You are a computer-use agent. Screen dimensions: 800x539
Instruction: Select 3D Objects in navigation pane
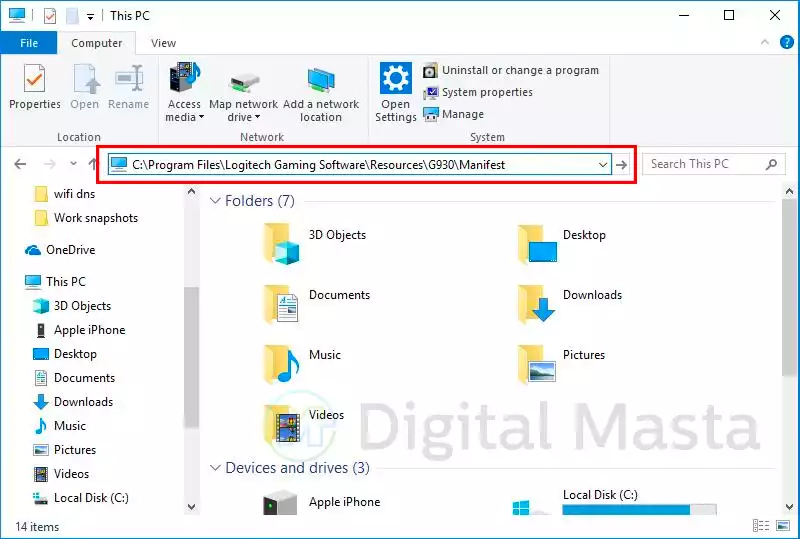tap(71, 306)
